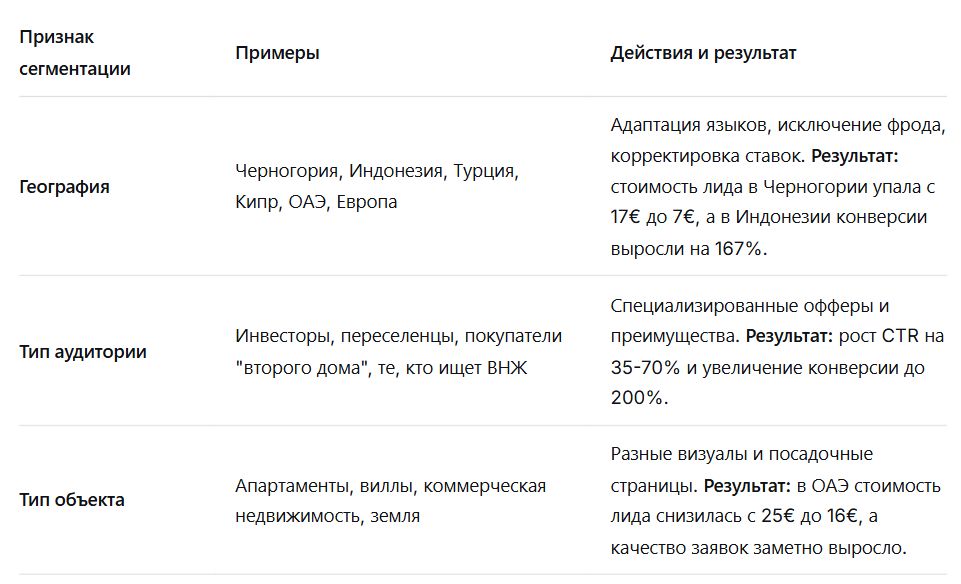The height and width of the screenshot is (584, 961).
Task: Click the "Действия и результат" column header
Action: coord(703,53)
